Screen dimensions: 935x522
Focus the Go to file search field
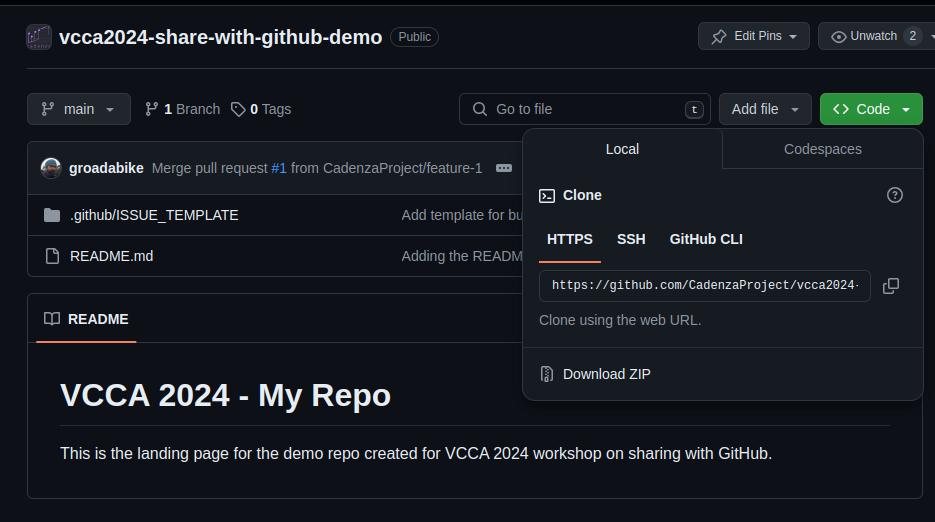point(584,109)
